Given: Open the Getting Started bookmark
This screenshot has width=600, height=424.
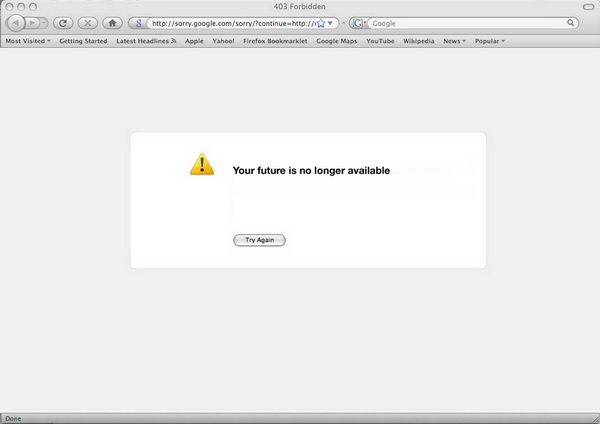Looking at the screenshot, I should point(83,41).
